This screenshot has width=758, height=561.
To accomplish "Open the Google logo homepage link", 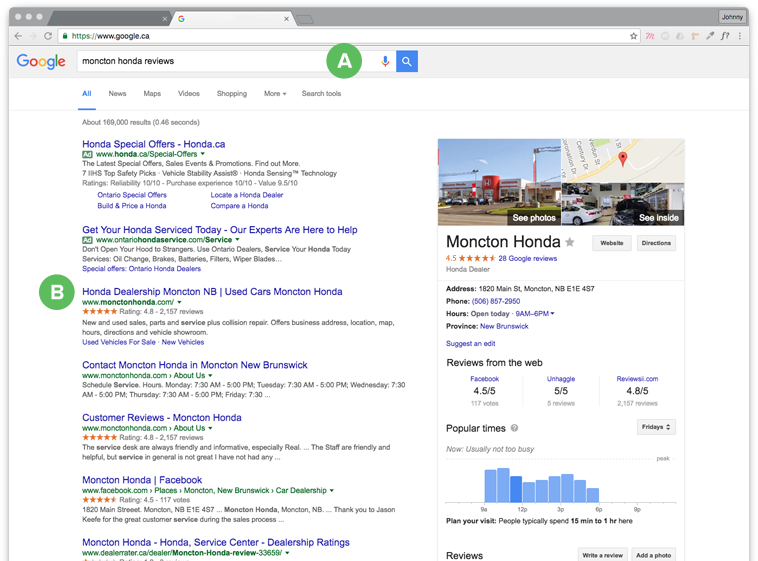I will tap(41, 61).
